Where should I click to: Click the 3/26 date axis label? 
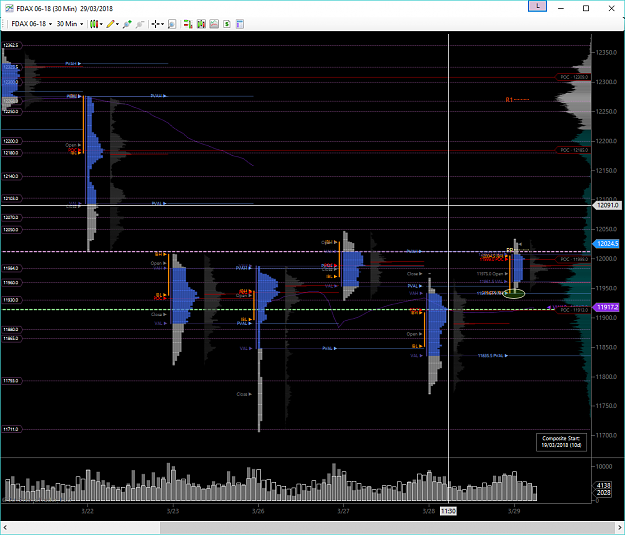pos(258,511)
